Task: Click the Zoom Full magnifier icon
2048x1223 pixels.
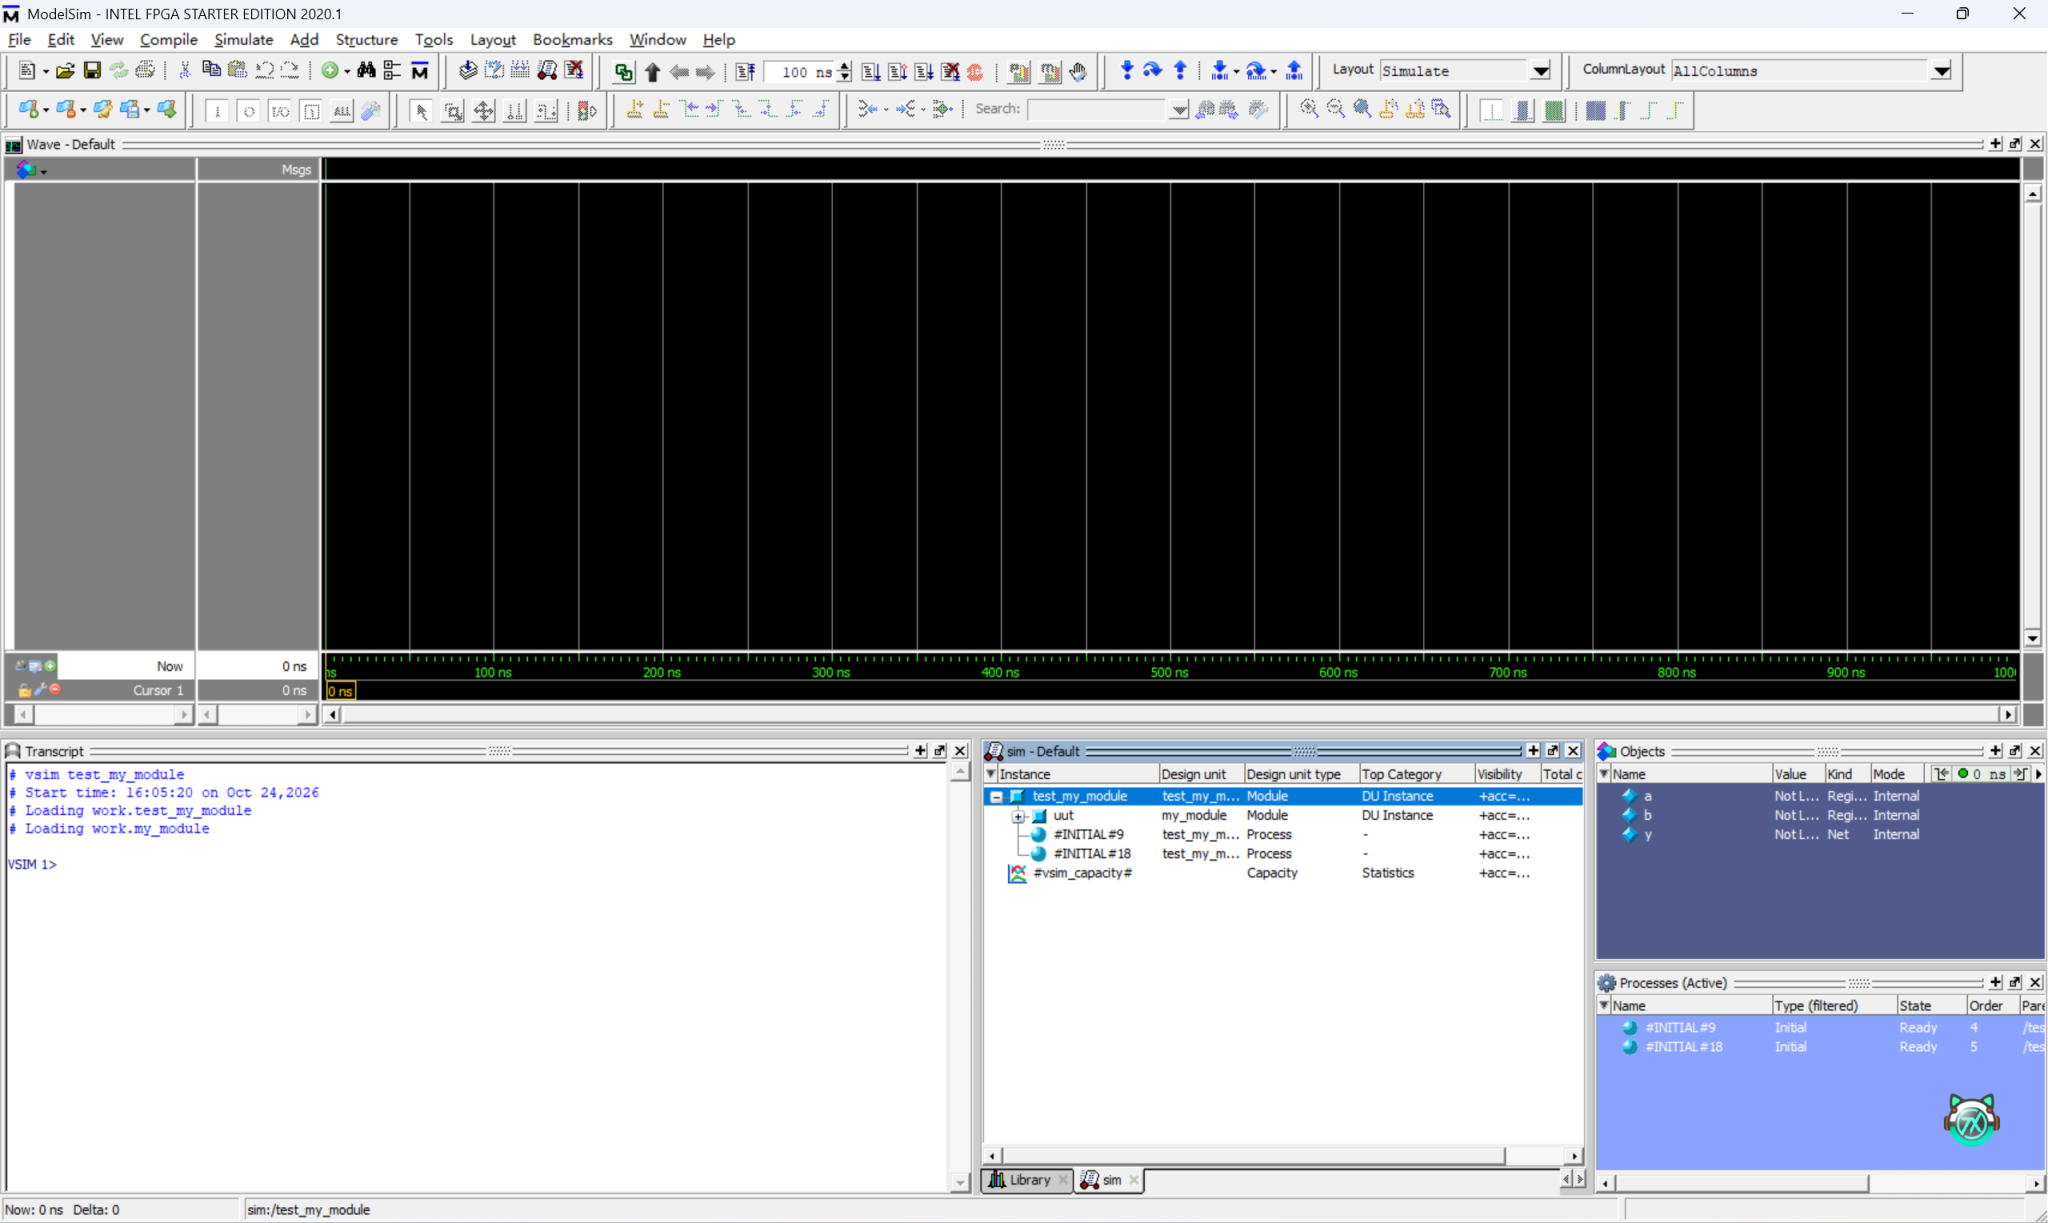Action: click(1362, 109)
